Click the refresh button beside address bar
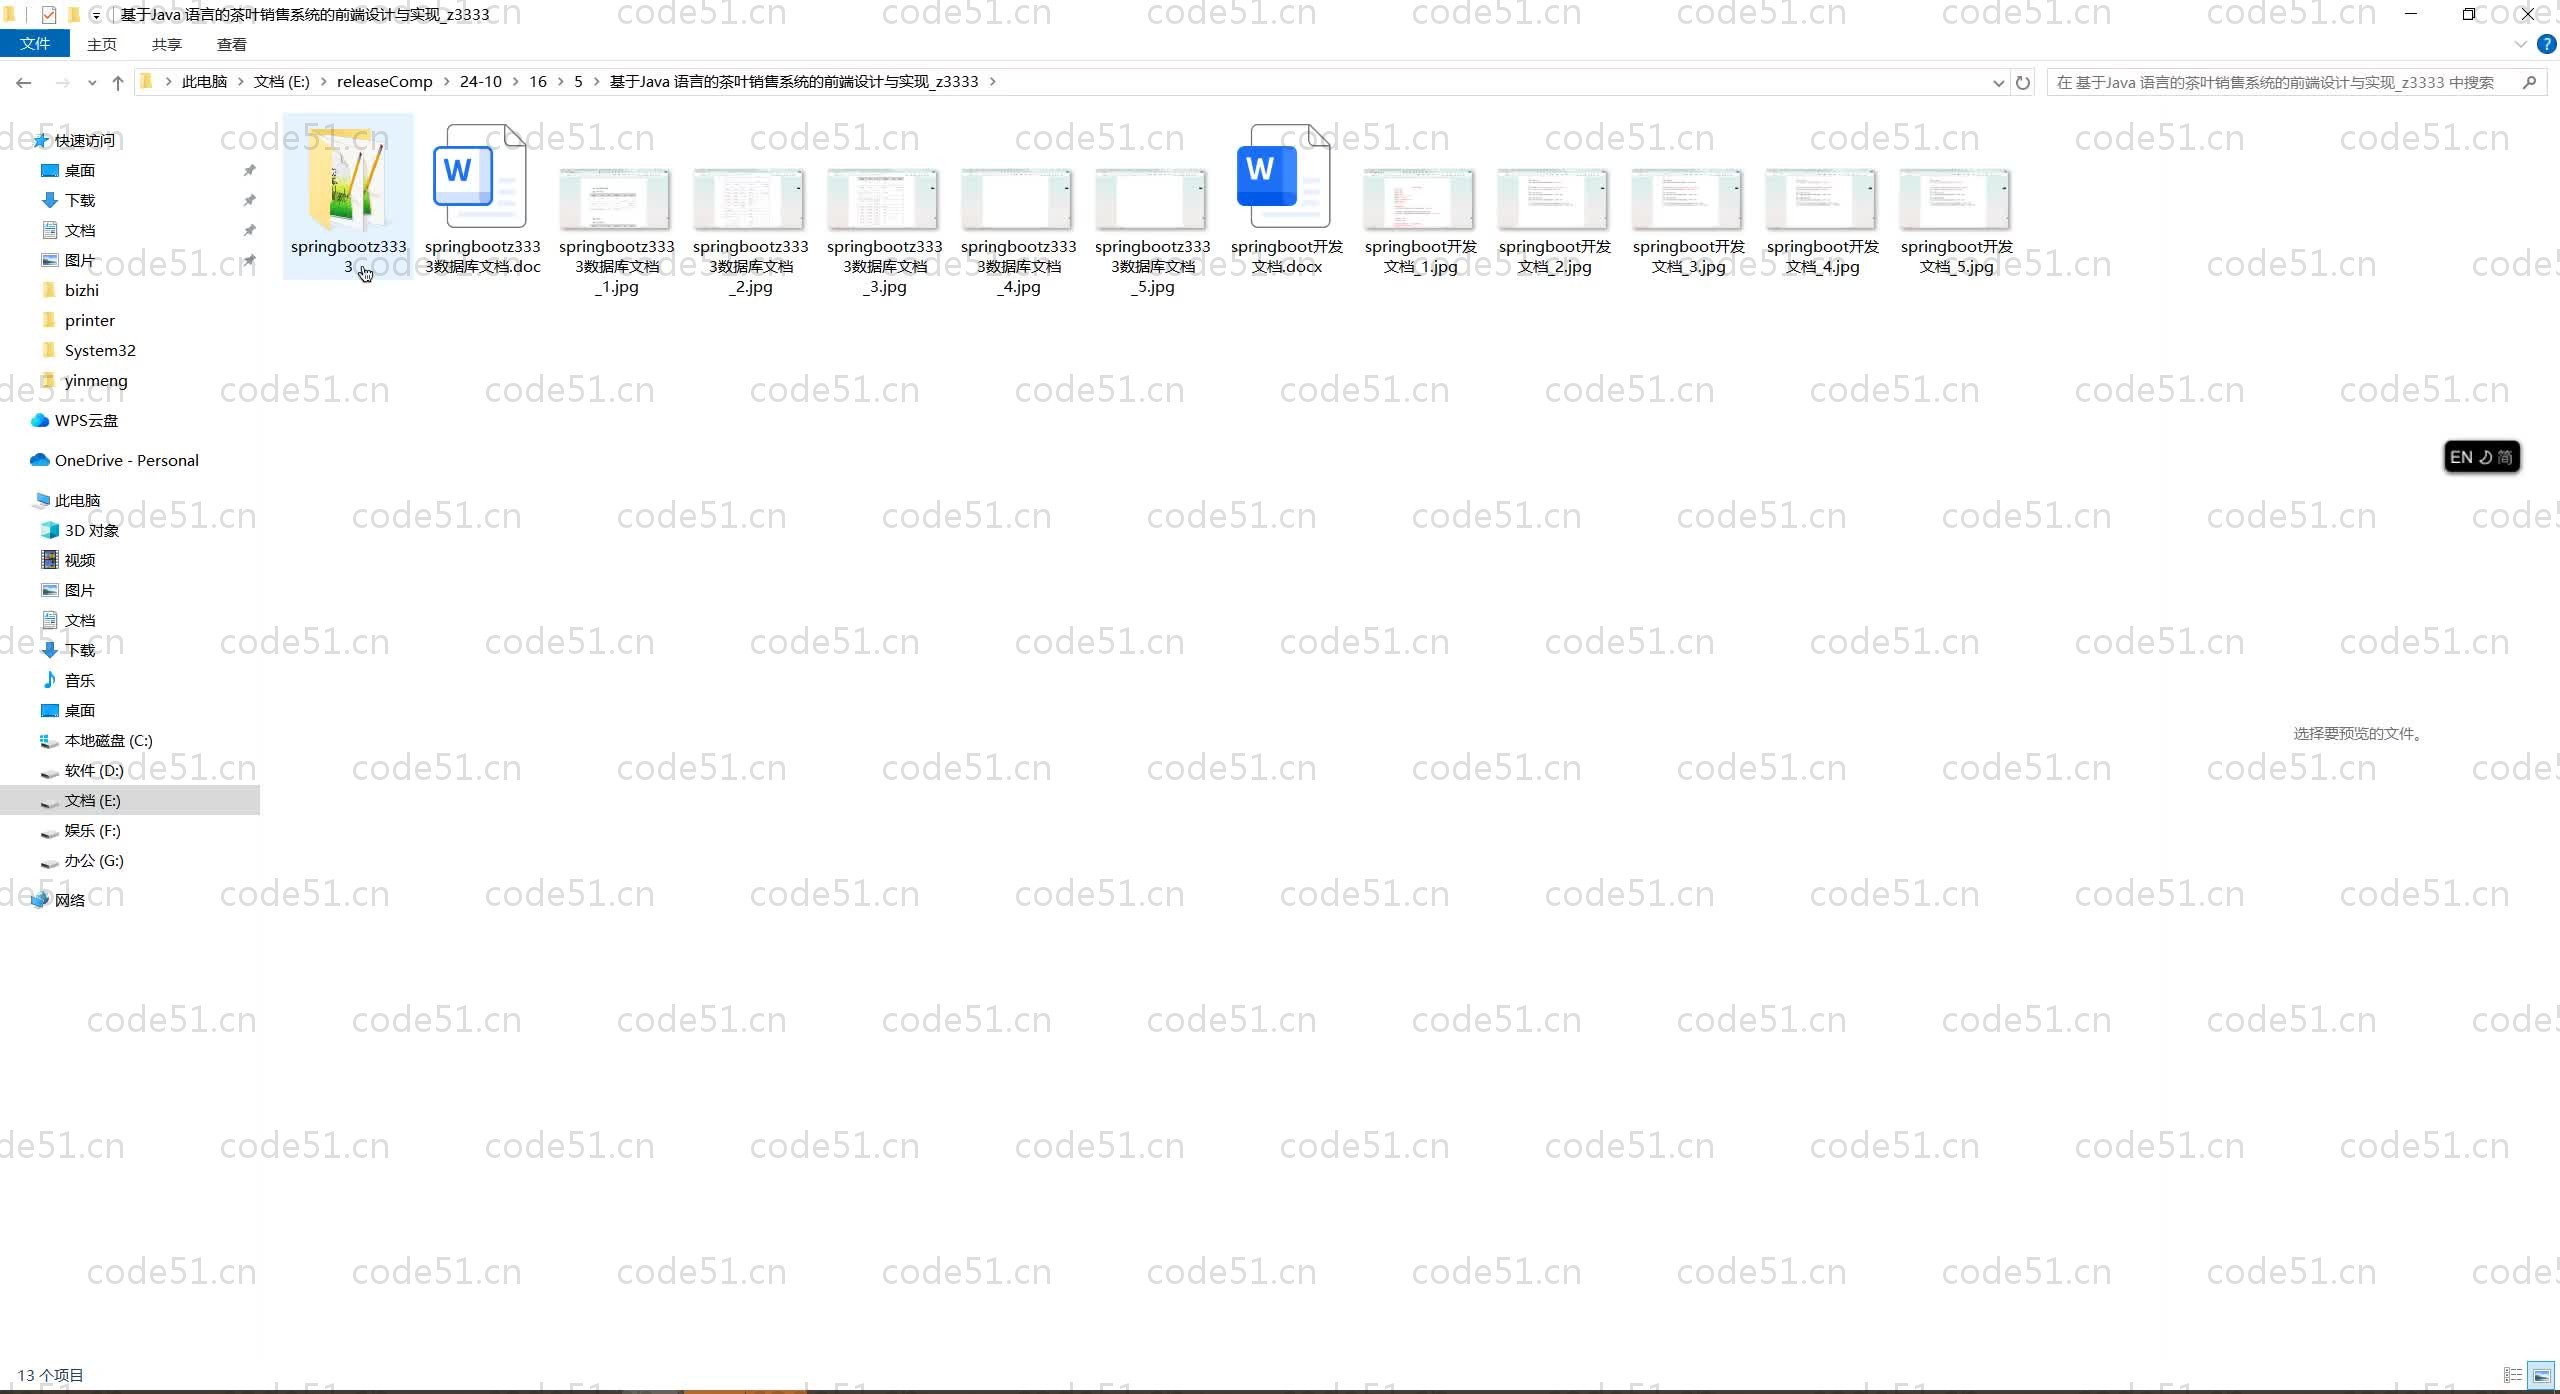 tap(2023, 82)
